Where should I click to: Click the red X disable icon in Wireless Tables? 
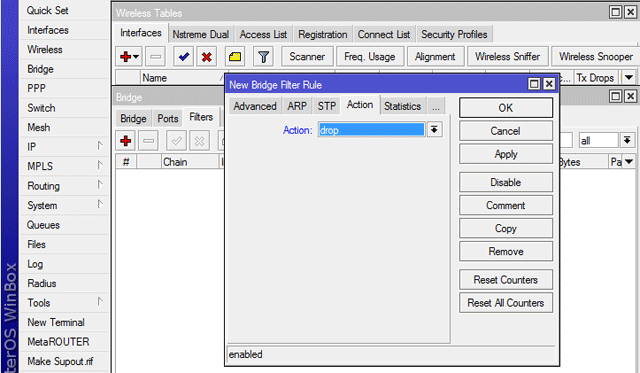tap(207, 57)
